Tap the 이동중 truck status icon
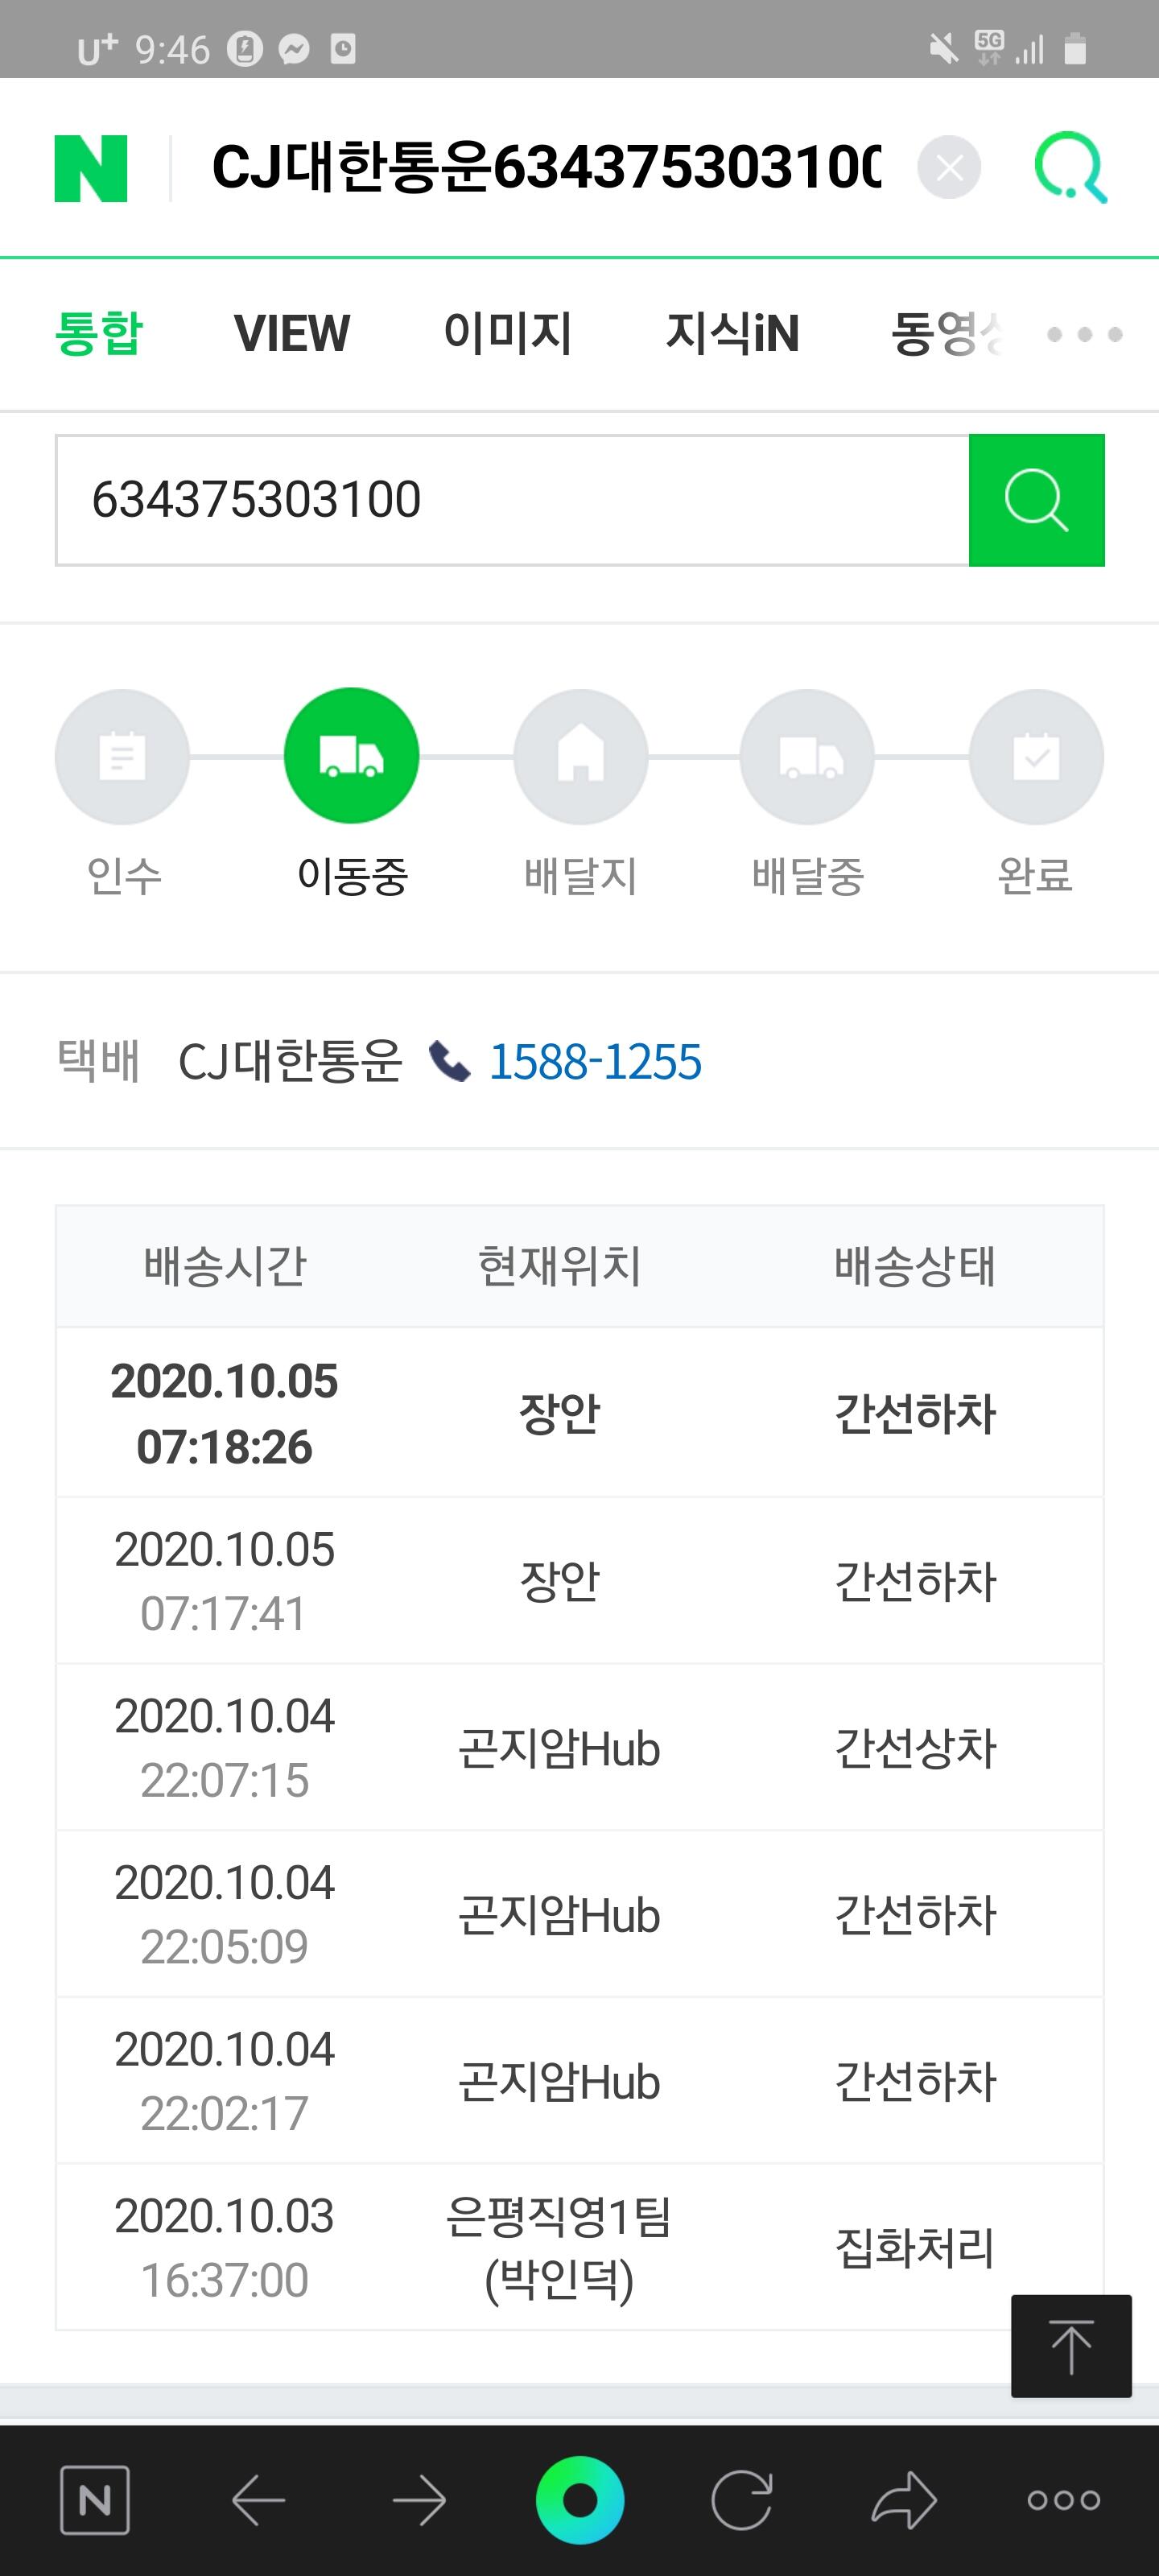This screenshot has height=2576, width=1159. coord(351,756)
